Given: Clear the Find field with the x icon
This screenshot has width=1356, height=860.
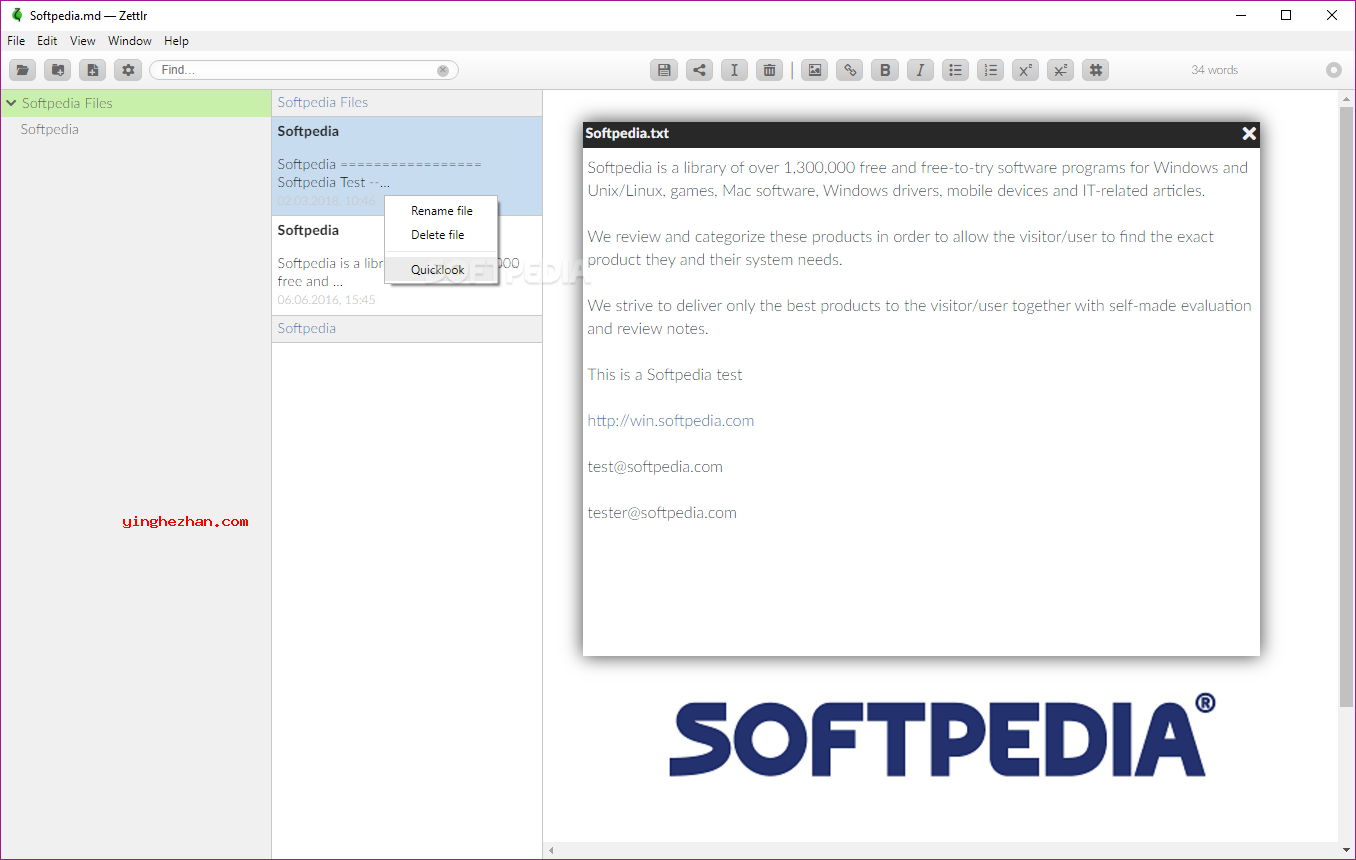Looking at the screenshot, I should (x=443, y=70).
